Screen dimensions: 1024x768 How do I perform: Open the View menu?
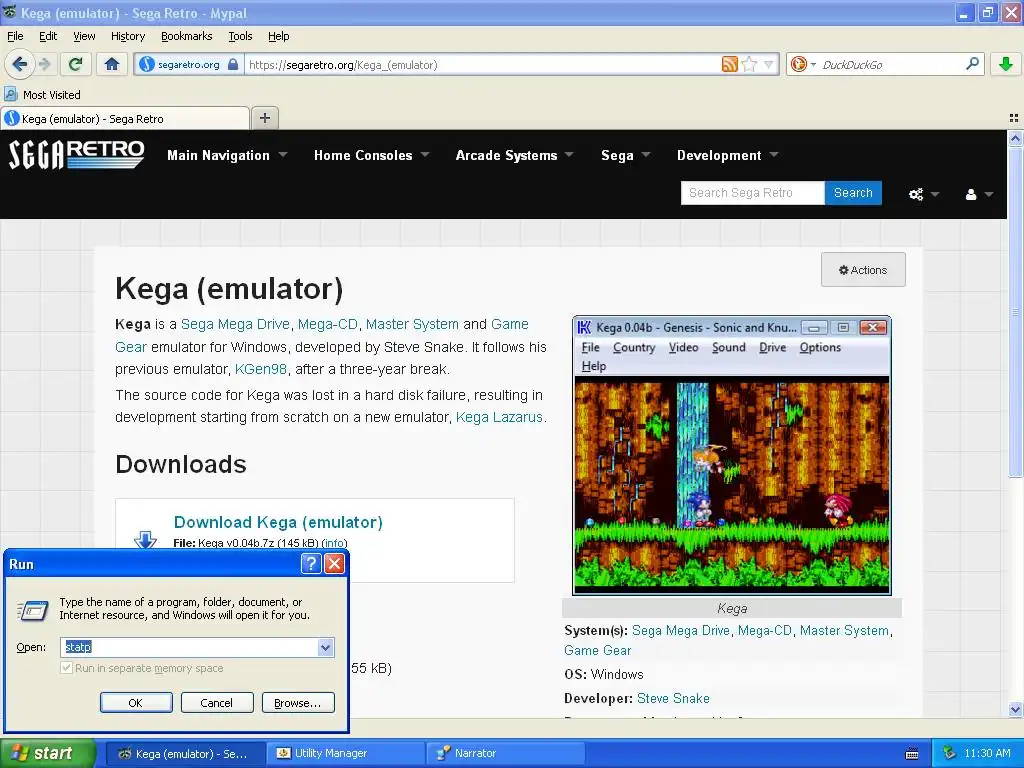tap(84, 36)
